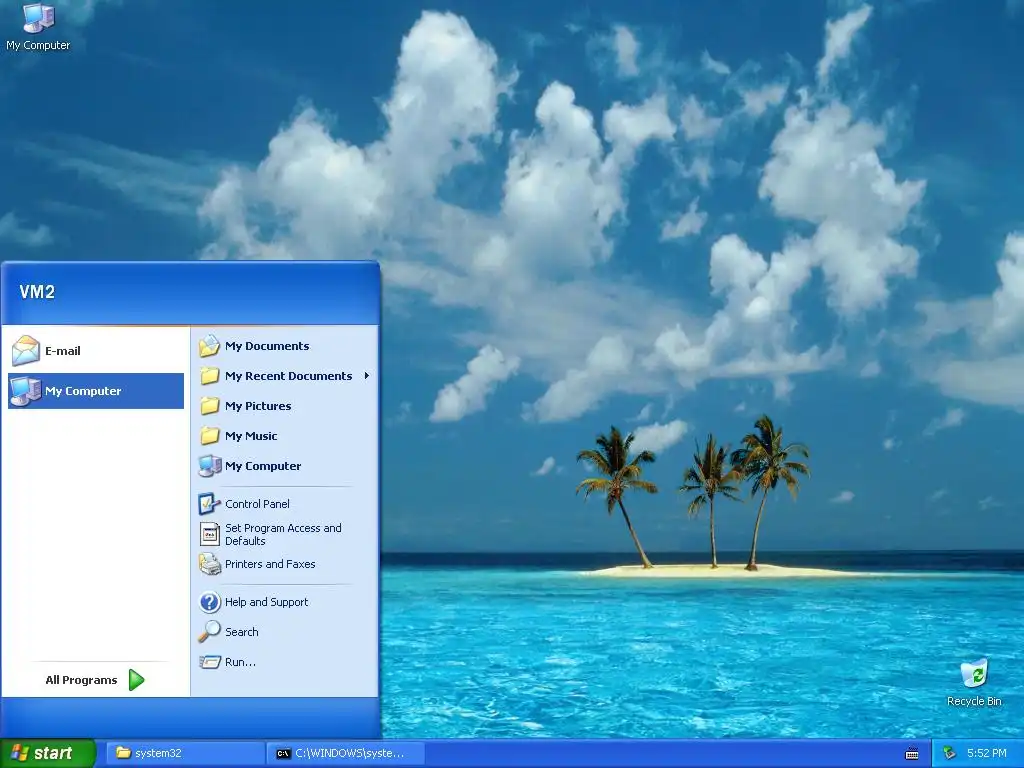1024x768 pixels.
Task: Open the Run... dialog
Action: point(240,662)
